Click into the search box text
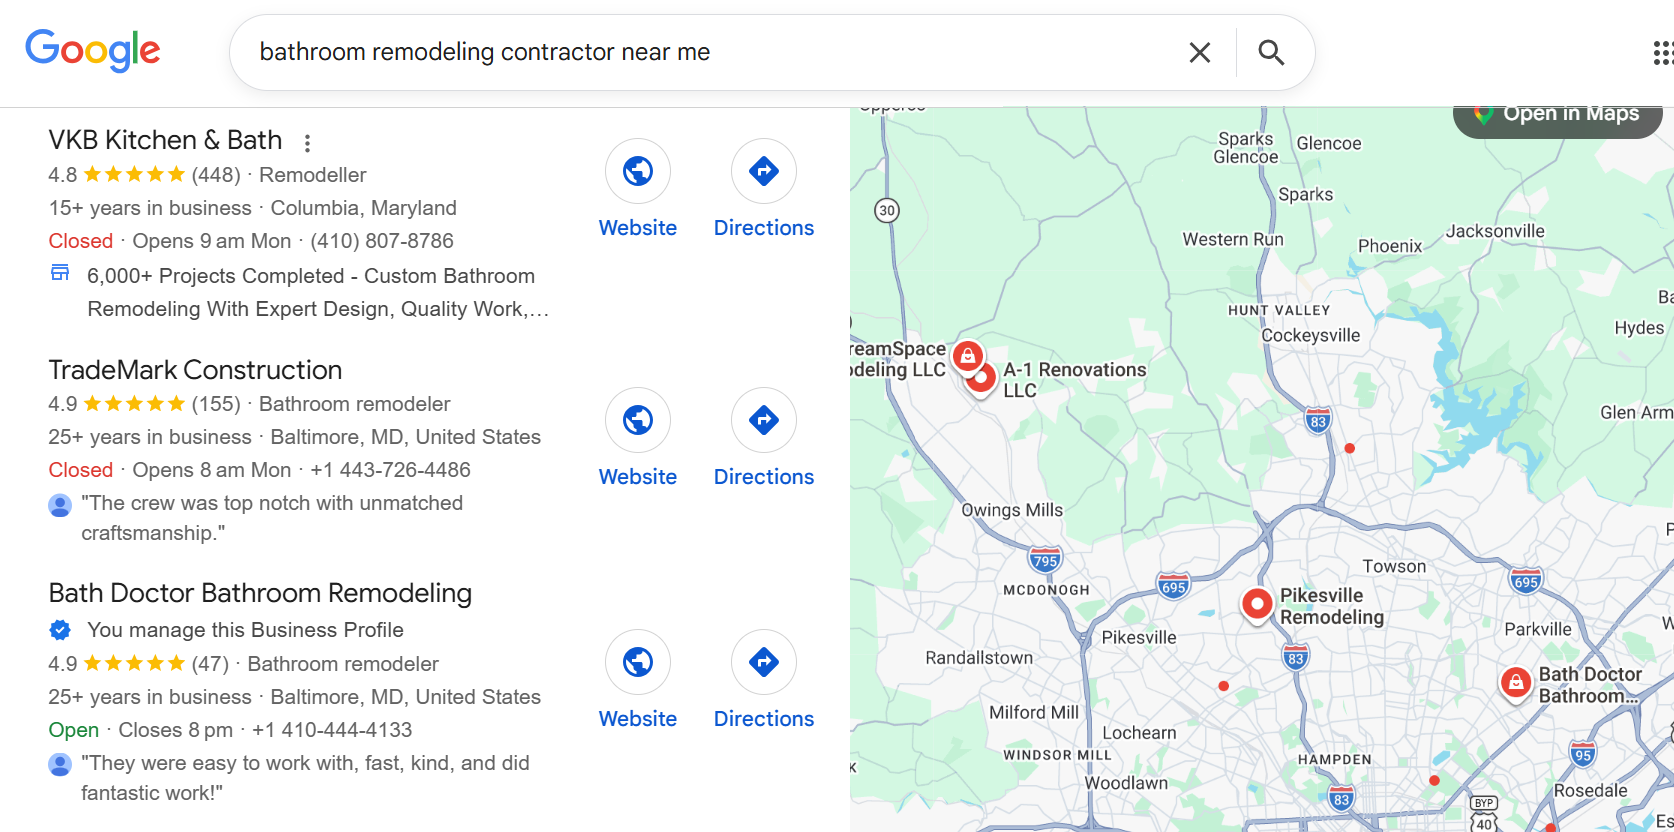This screenshot has height=832, width=1674. (485, 52)
